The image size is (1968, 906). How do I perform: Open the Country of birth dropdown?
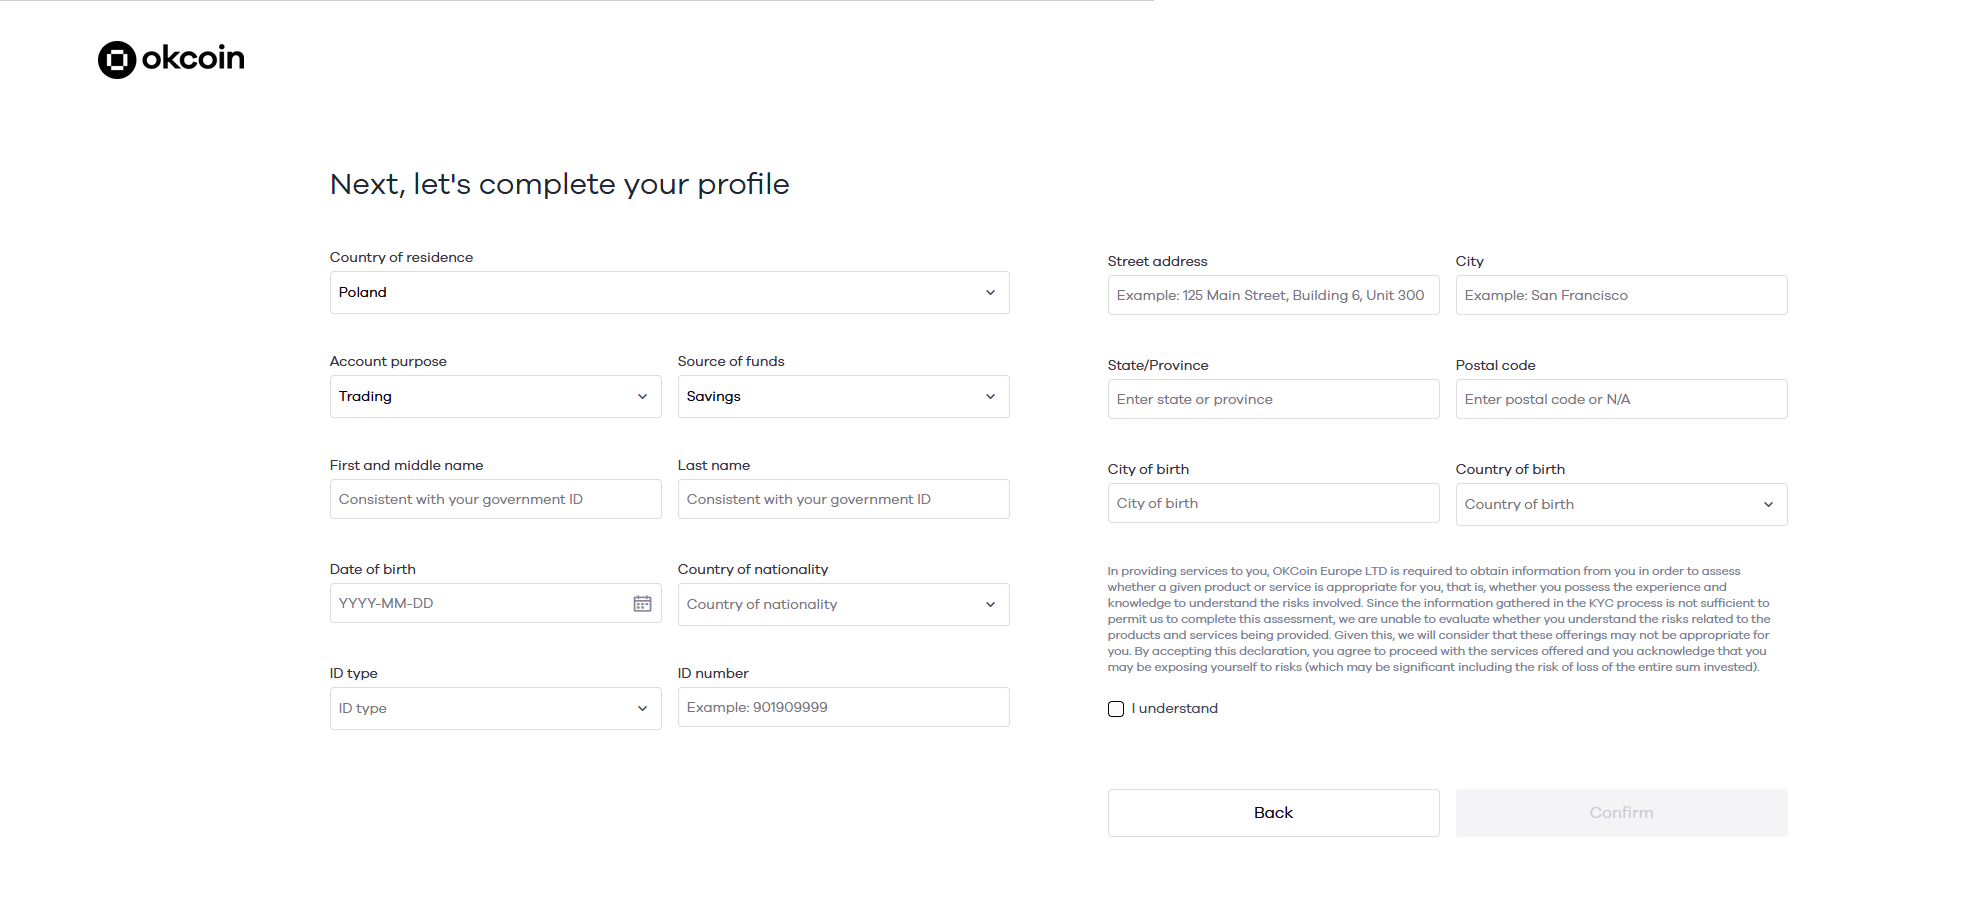1621,505
